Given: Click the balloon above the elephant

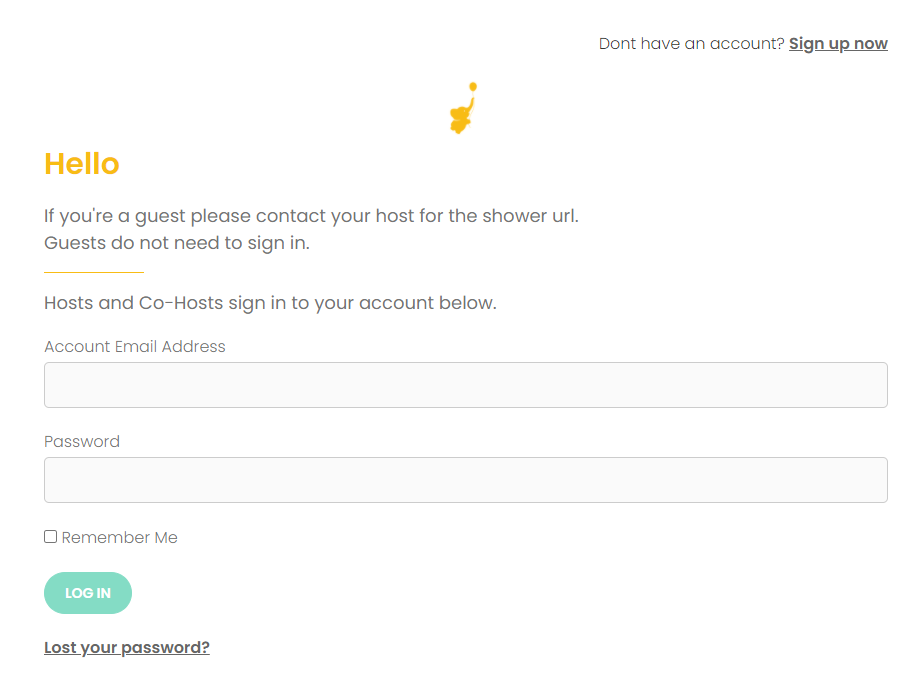Looking at the screenshot, I should (x=473, y=87).
